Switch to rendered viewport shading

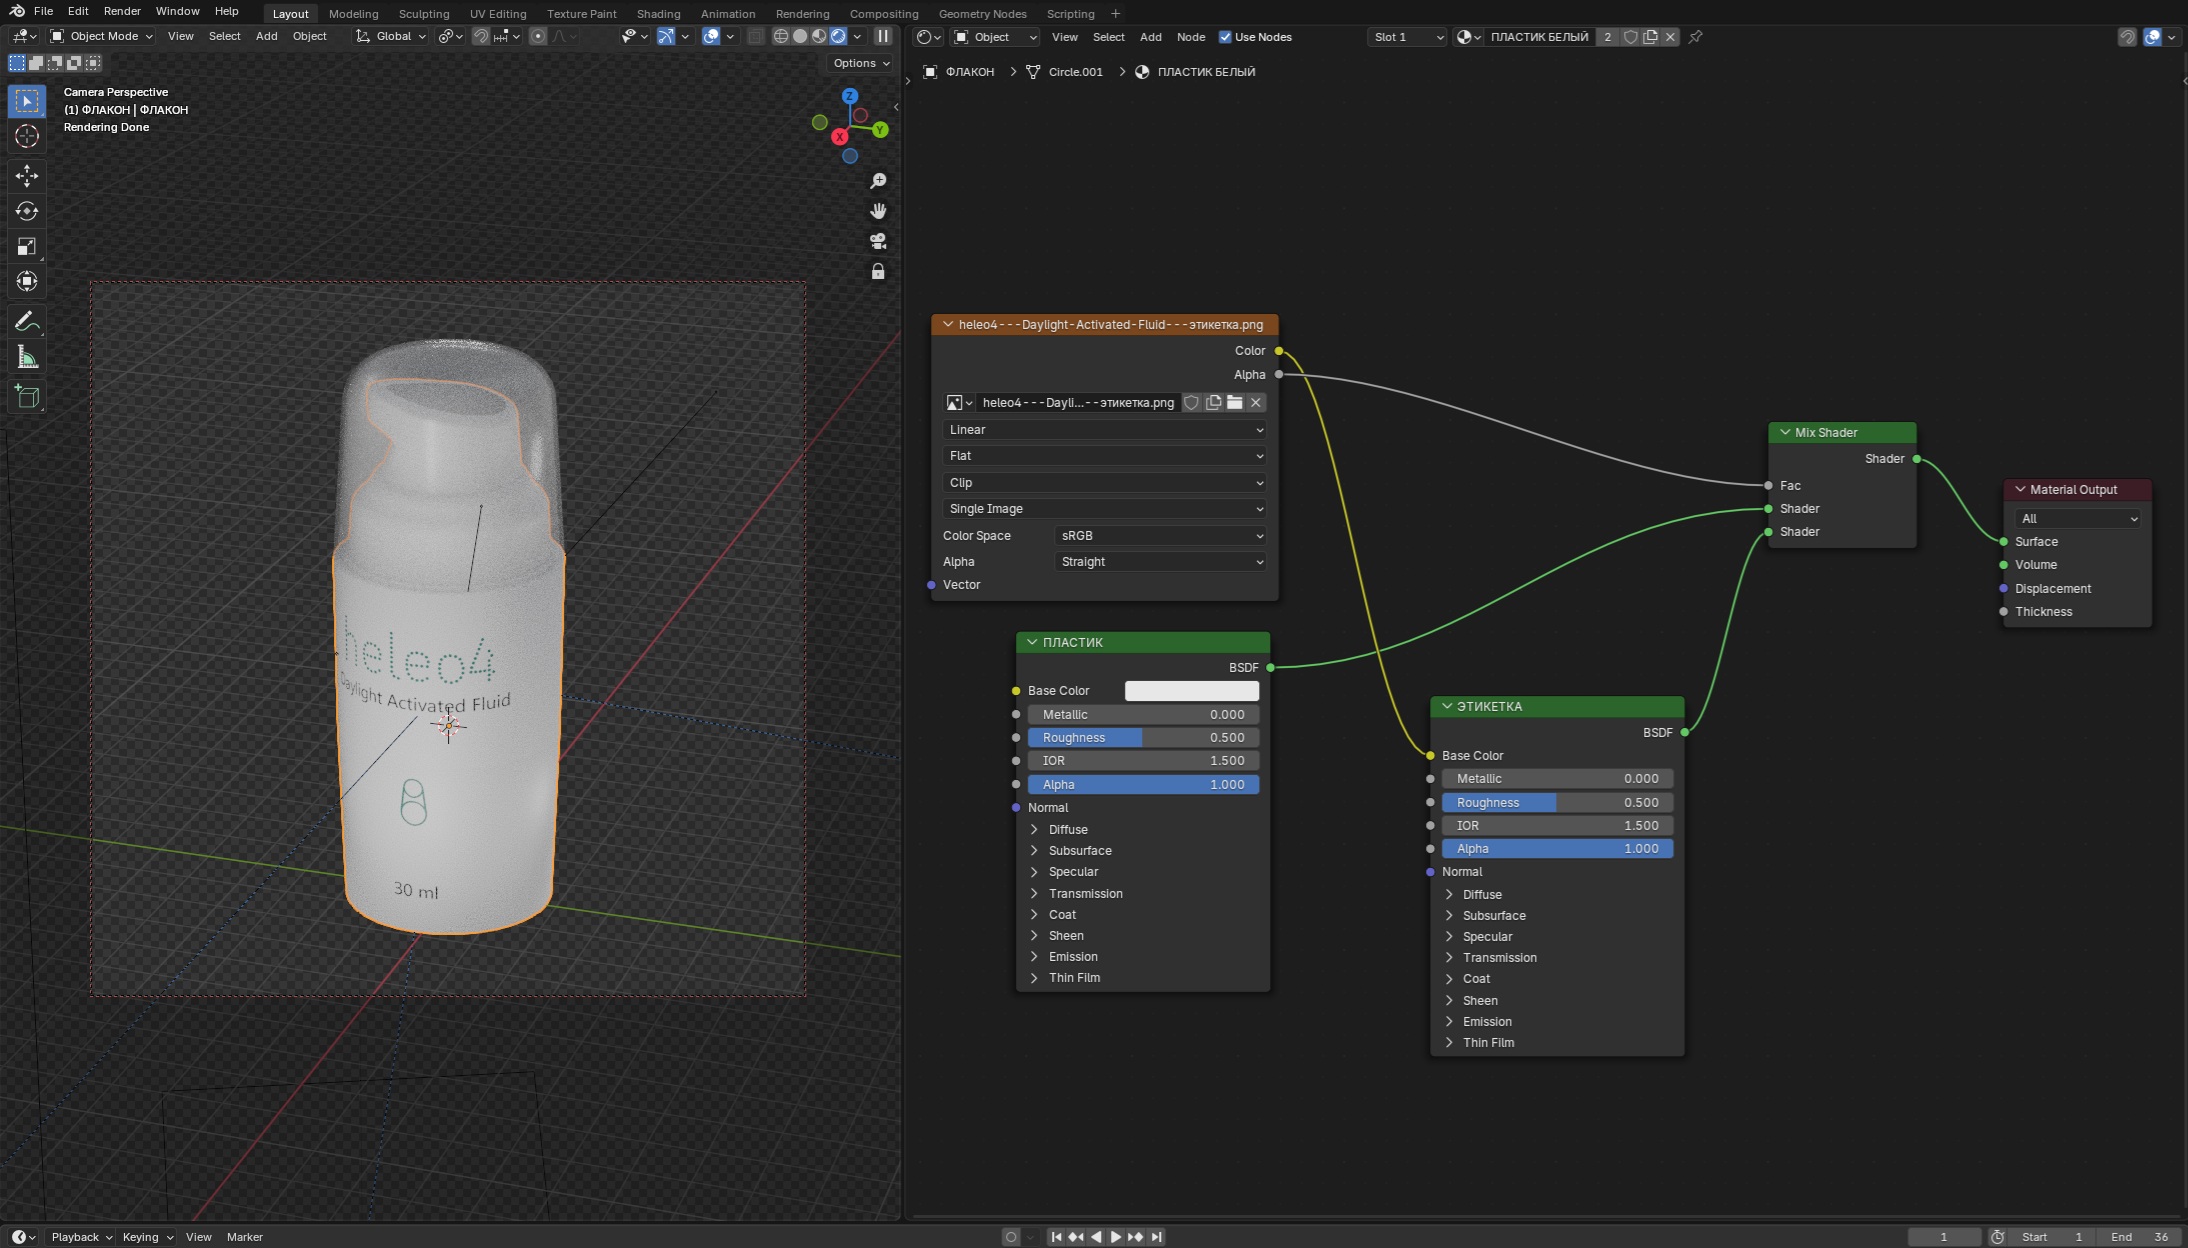click(x=838, y=36)
